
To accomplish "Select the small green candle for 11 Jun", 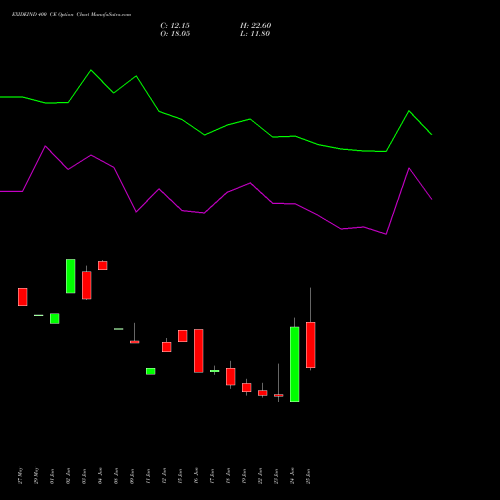I will tap(151, 371).
